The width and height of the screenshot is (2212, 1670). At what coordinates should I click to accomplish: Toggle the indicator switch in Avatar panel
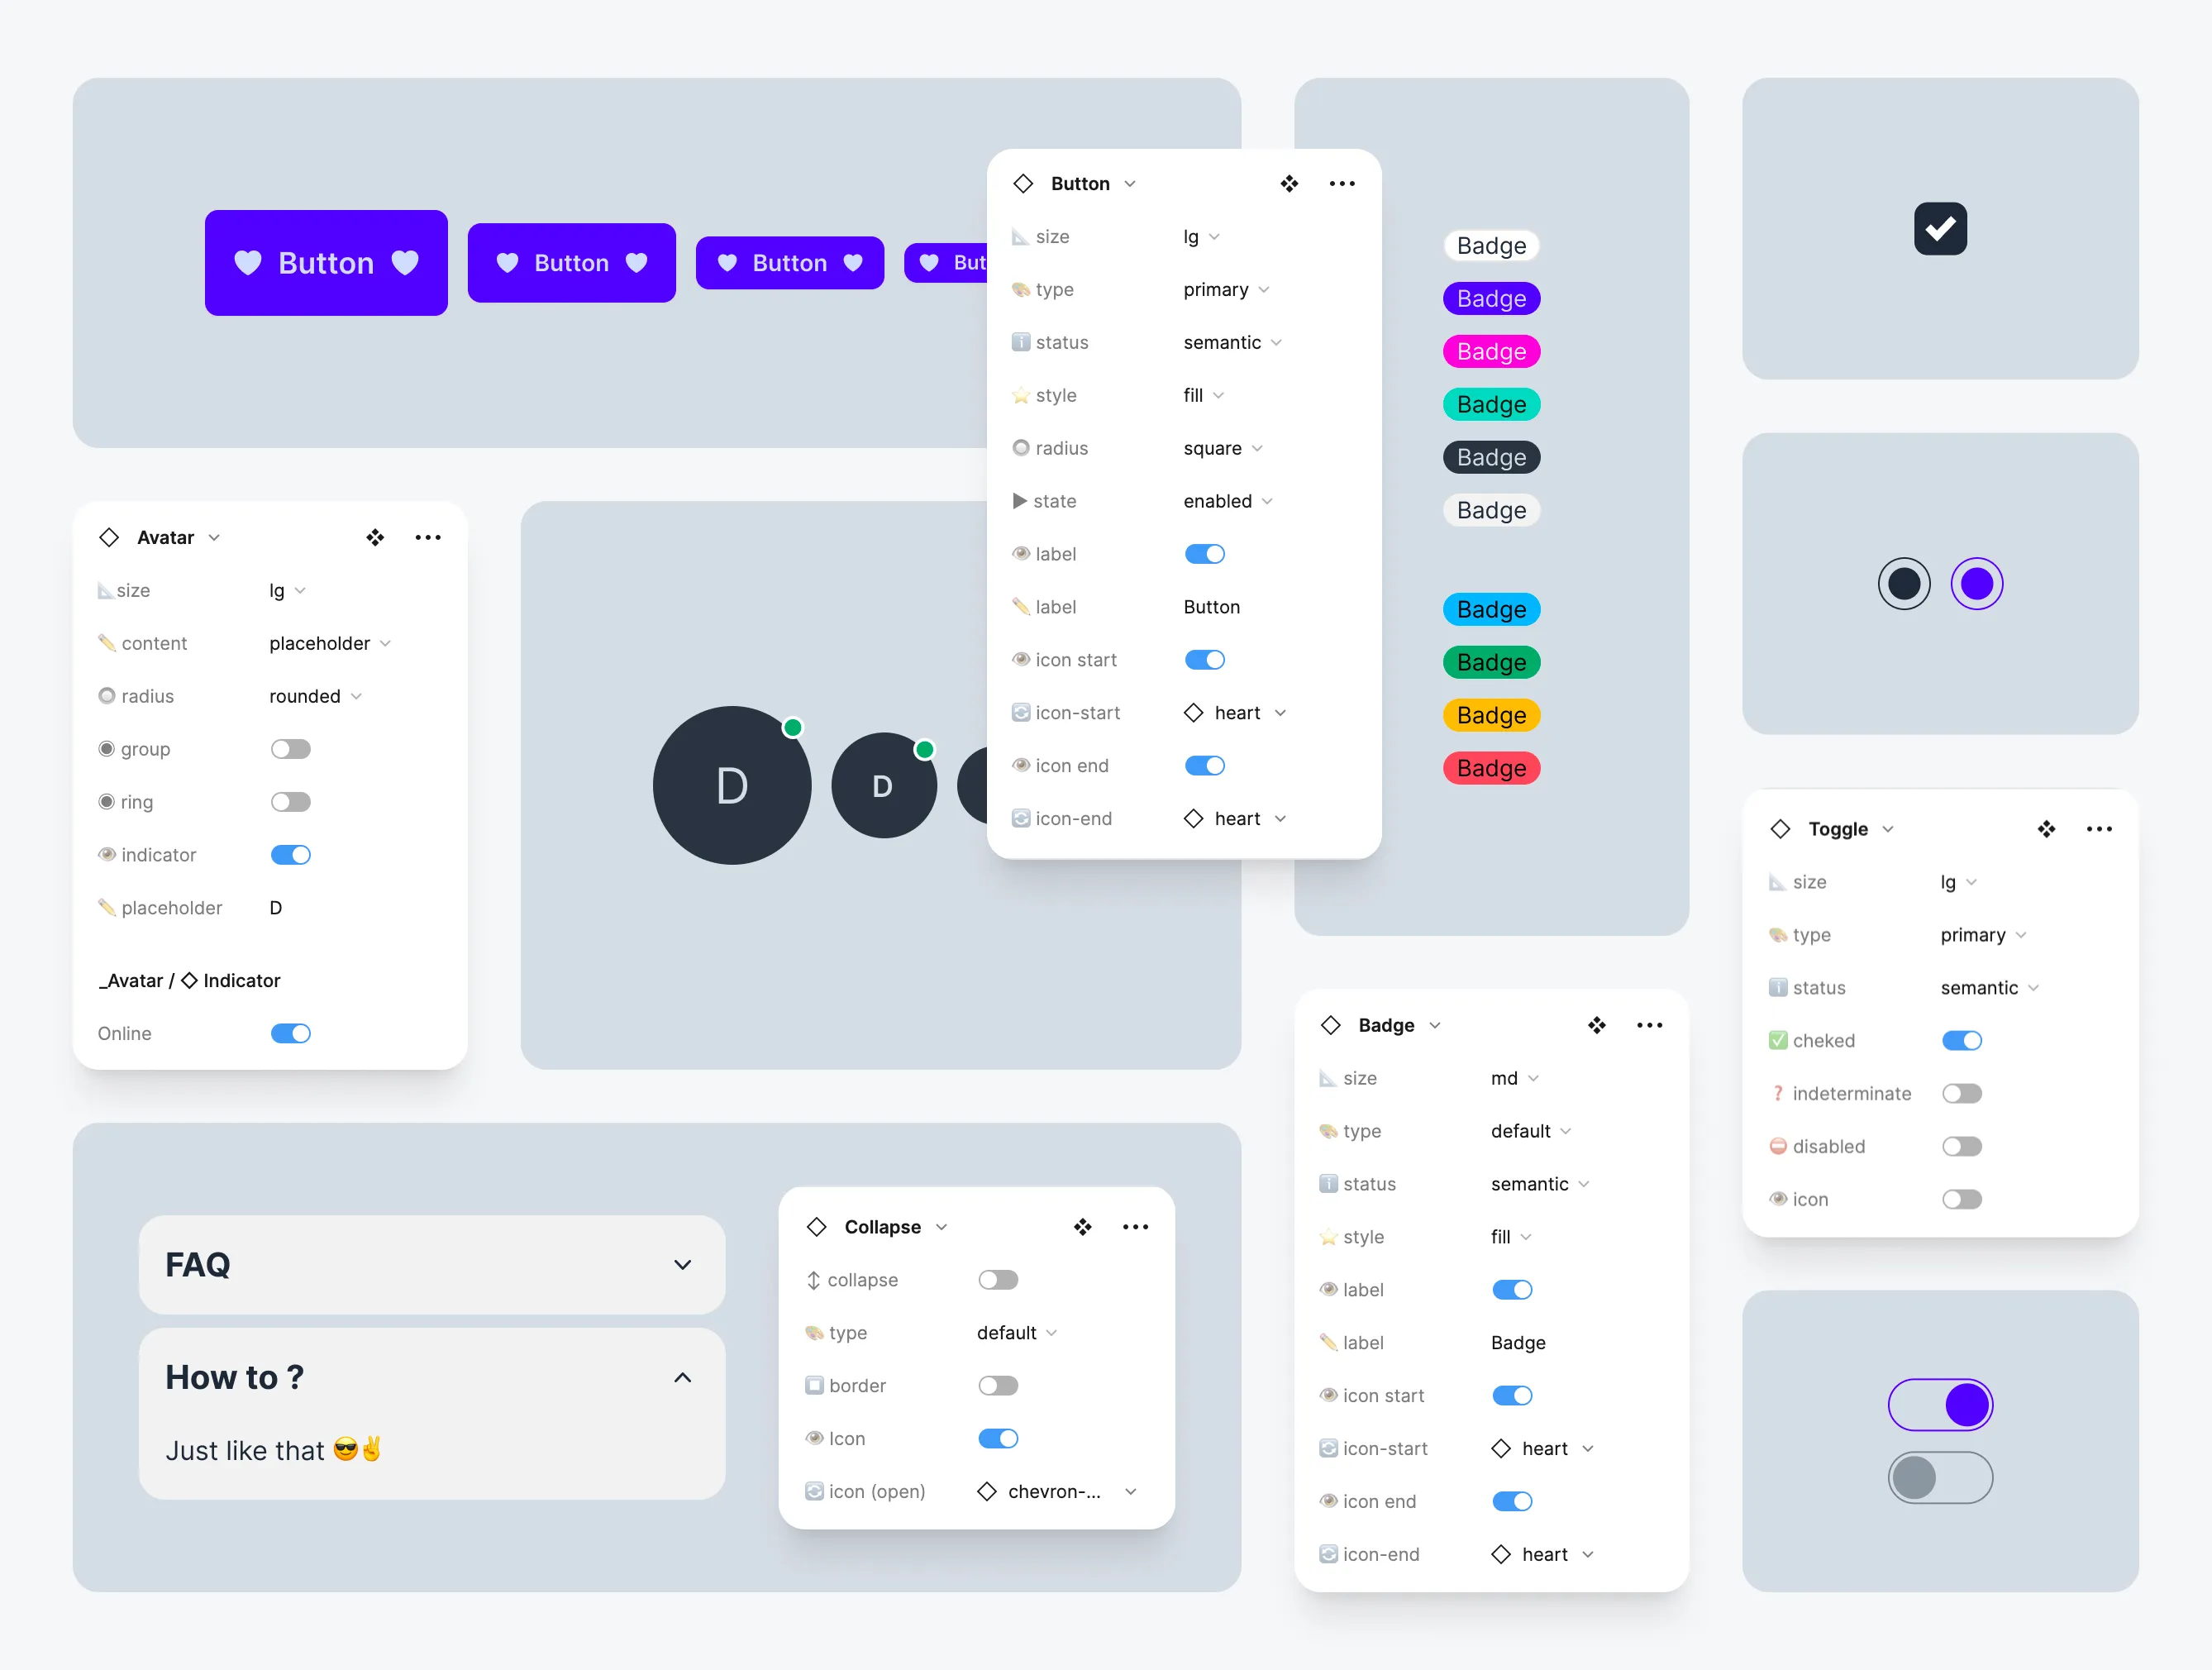pyautogui.click(x=291, y=854)
